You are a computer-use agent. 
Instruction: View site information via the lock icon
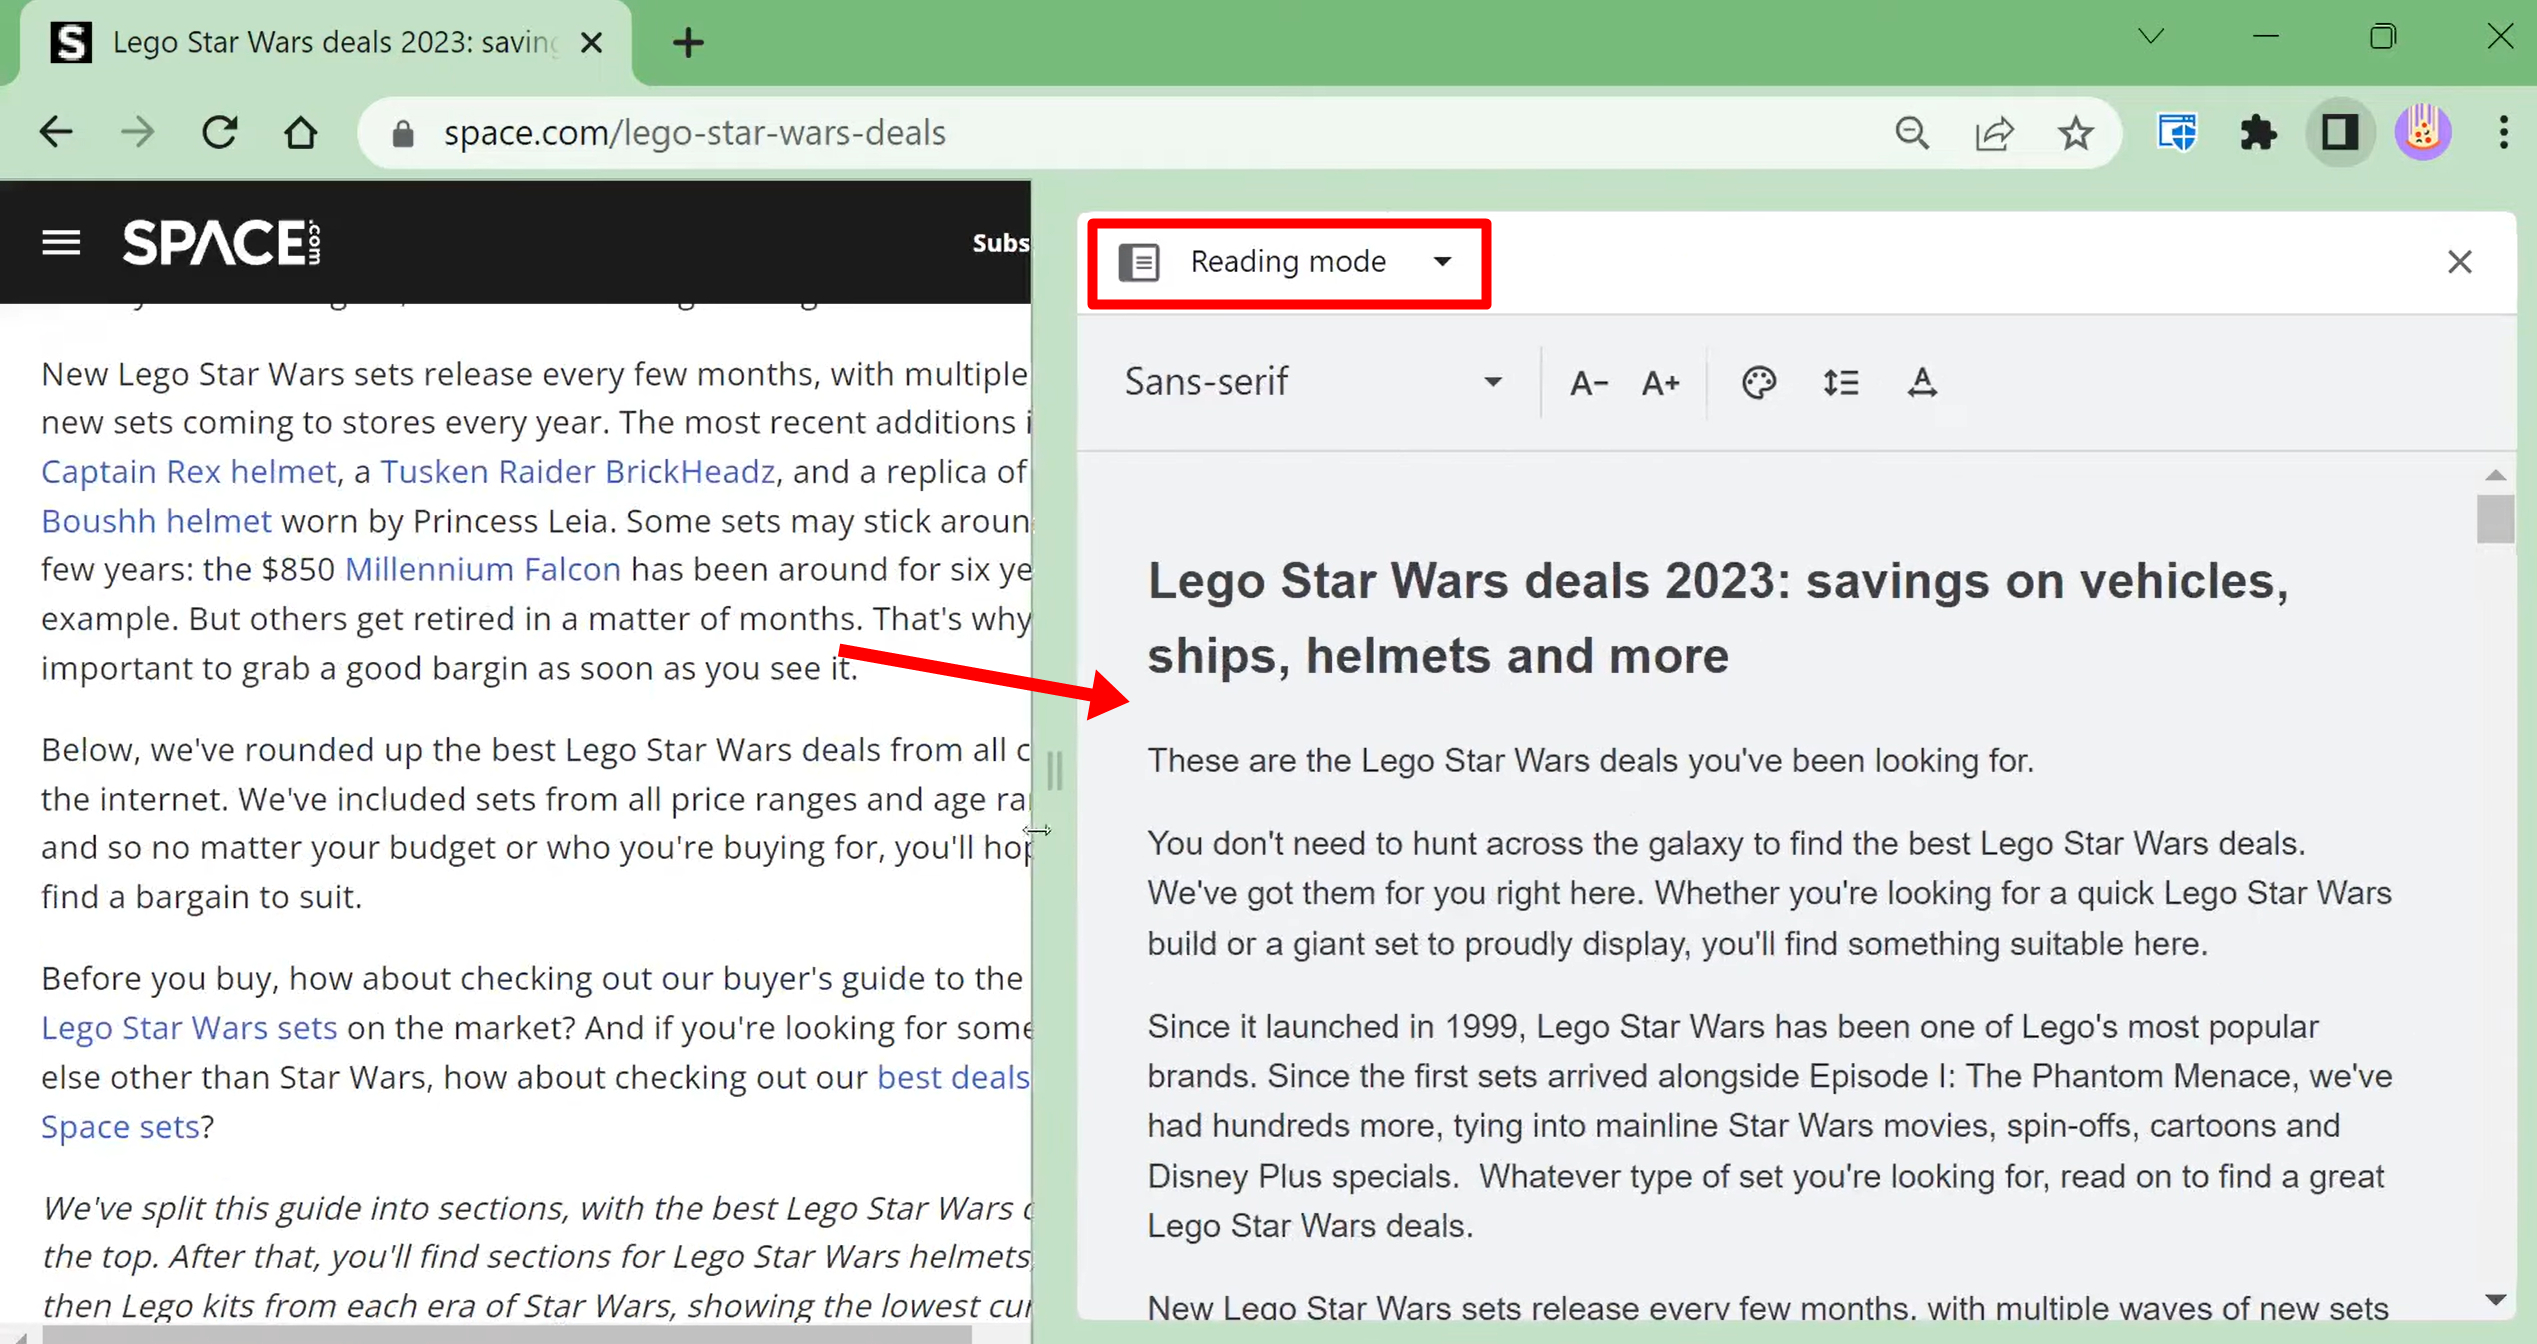[x=403, y=133]
